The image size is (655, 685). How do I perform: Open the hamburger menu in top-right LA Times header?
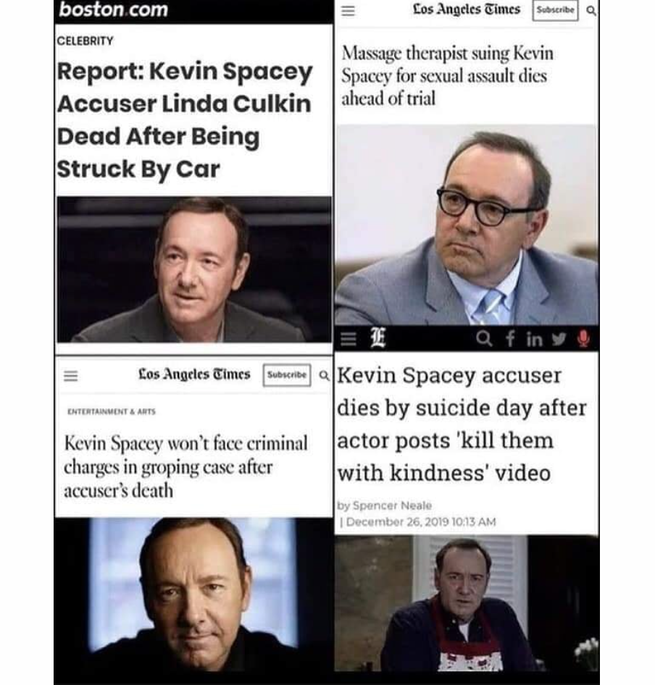(x=348, y=10)
